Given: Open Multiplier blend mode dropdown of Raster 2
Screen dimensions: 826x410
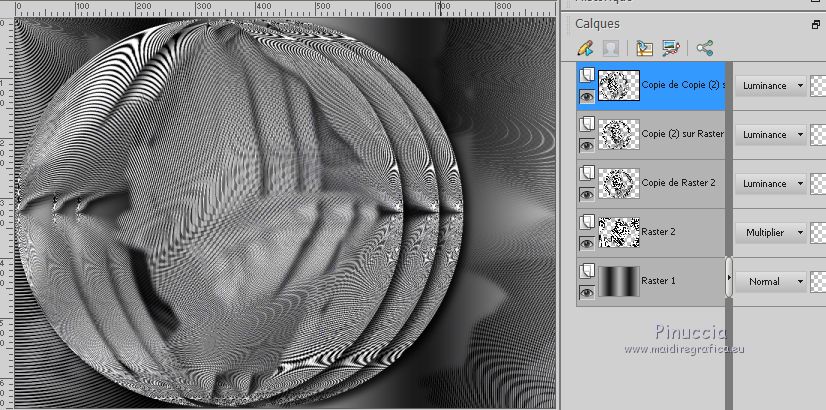Looking at the screenshot, I should pos(771,232).
